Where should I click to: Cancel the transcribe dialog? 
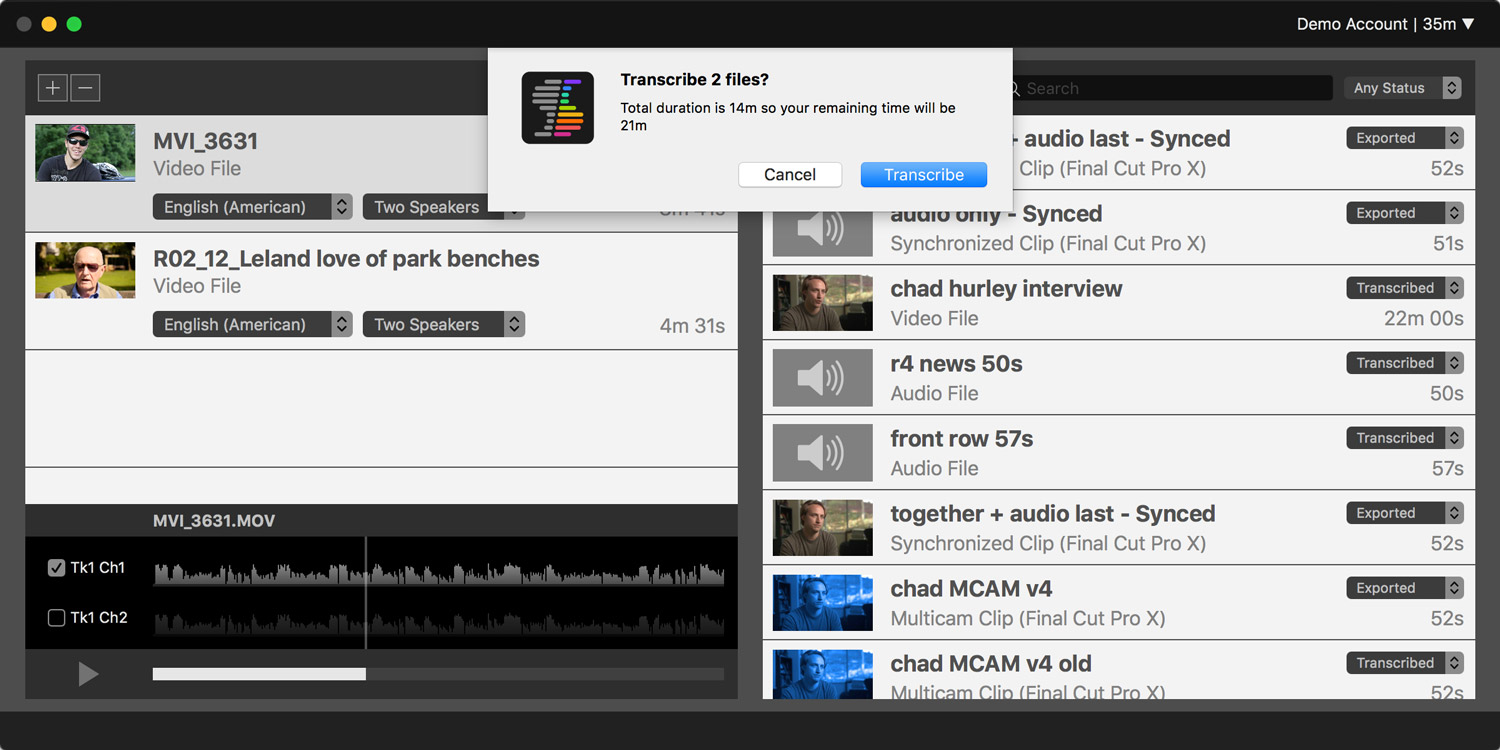[790, 175]
